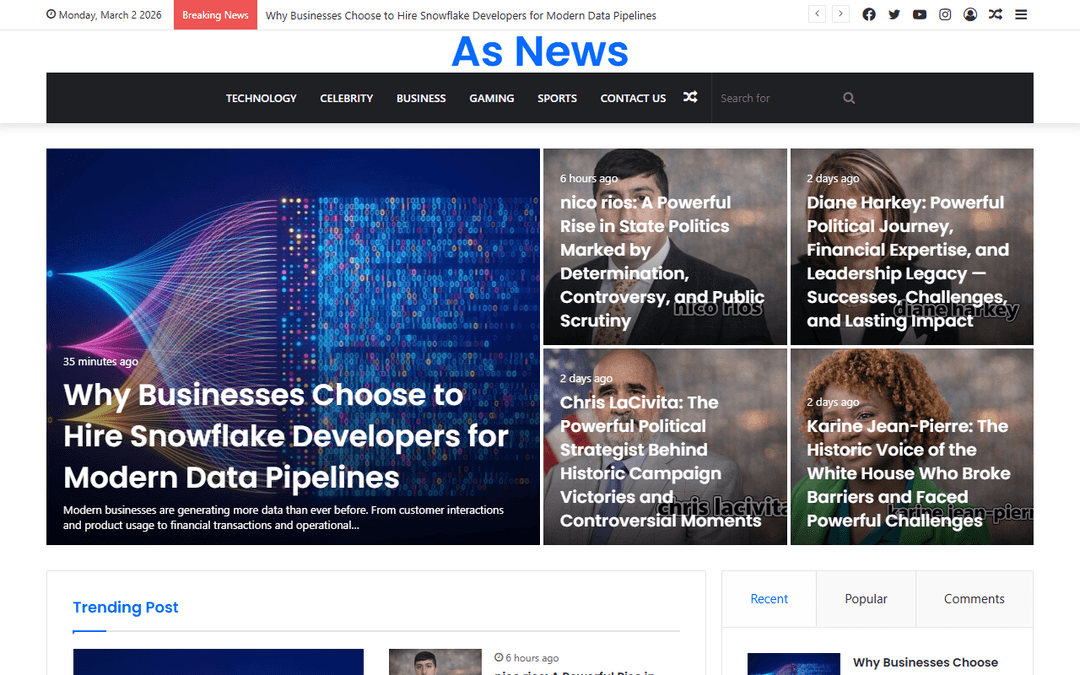Open the Instagram icon in top bar
Screen dimensions: 1080x675
pyautogui.click(x=945, y=14)
